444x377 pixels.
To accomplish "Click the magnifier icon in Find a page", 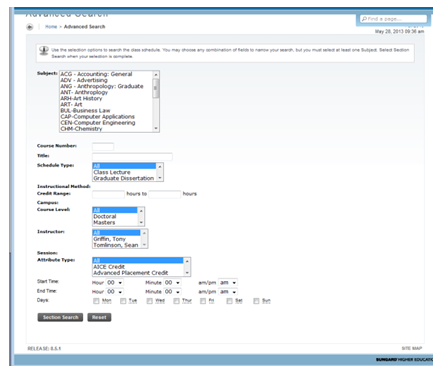I will point(364,19).
